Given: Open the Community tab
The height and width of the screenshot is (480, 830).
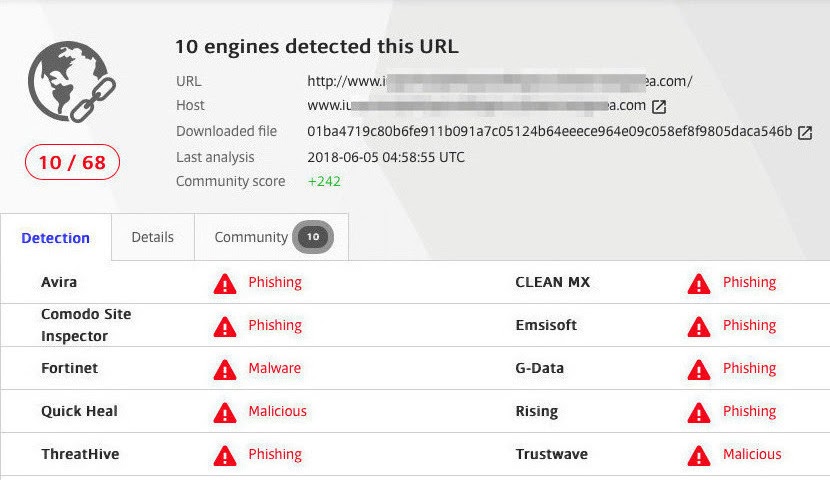Looking at the screenshot, I should [251, 237].
